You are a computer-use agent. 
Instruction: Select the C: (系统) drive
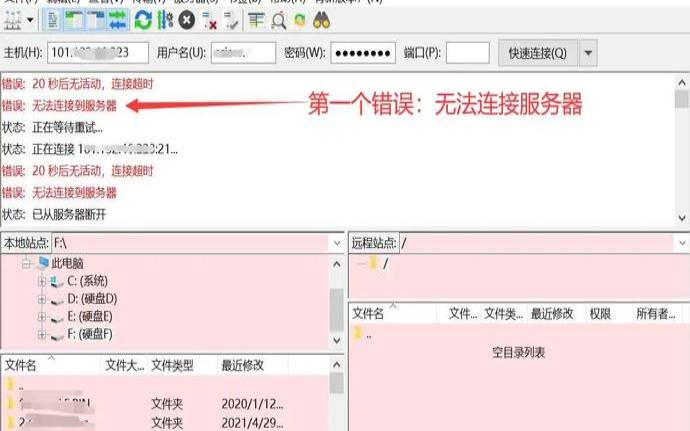pos(87,281)
